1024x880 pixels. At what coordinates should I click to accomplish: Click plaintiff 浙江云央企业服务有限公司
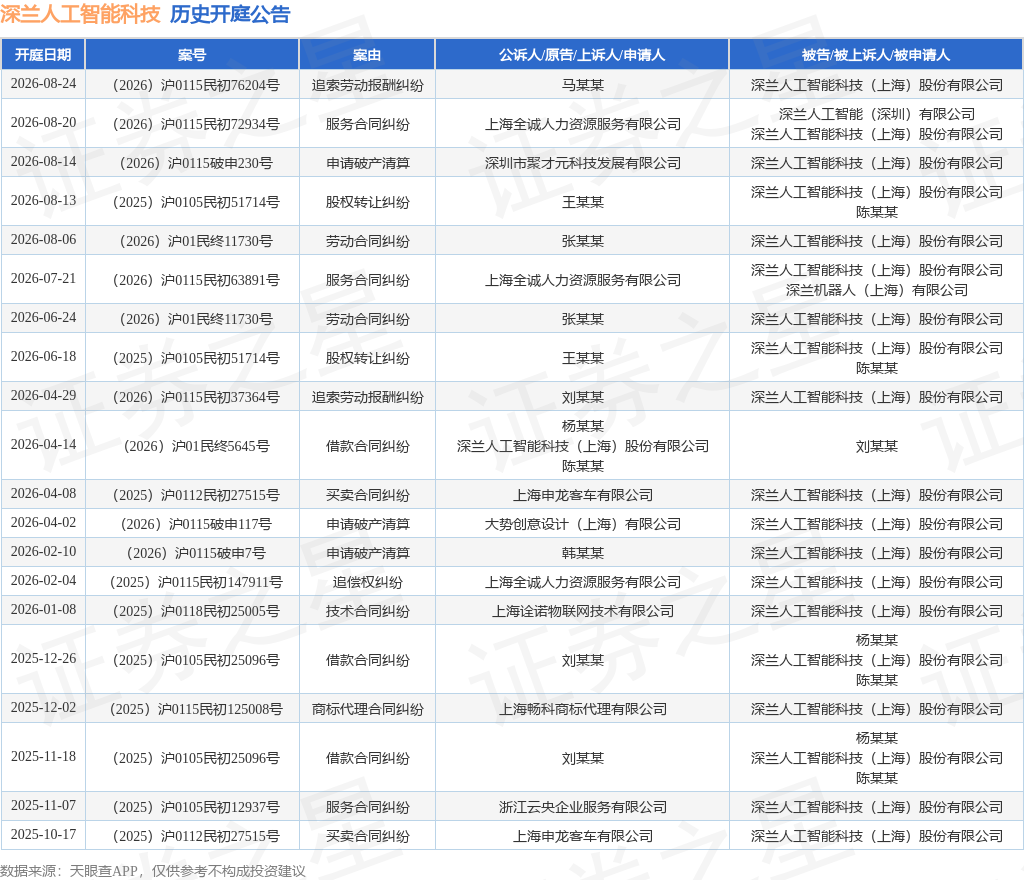point(583,807)
